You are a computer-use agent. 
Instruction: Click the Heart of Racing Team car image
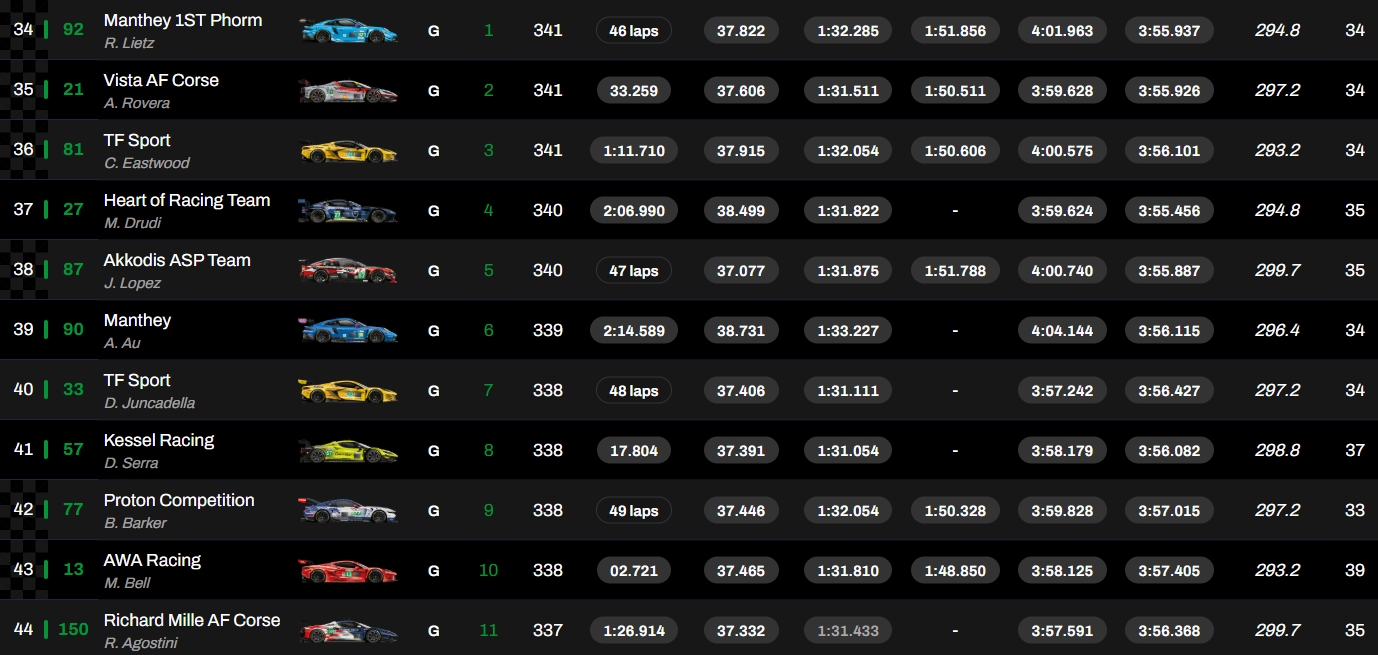click(348, 211)
